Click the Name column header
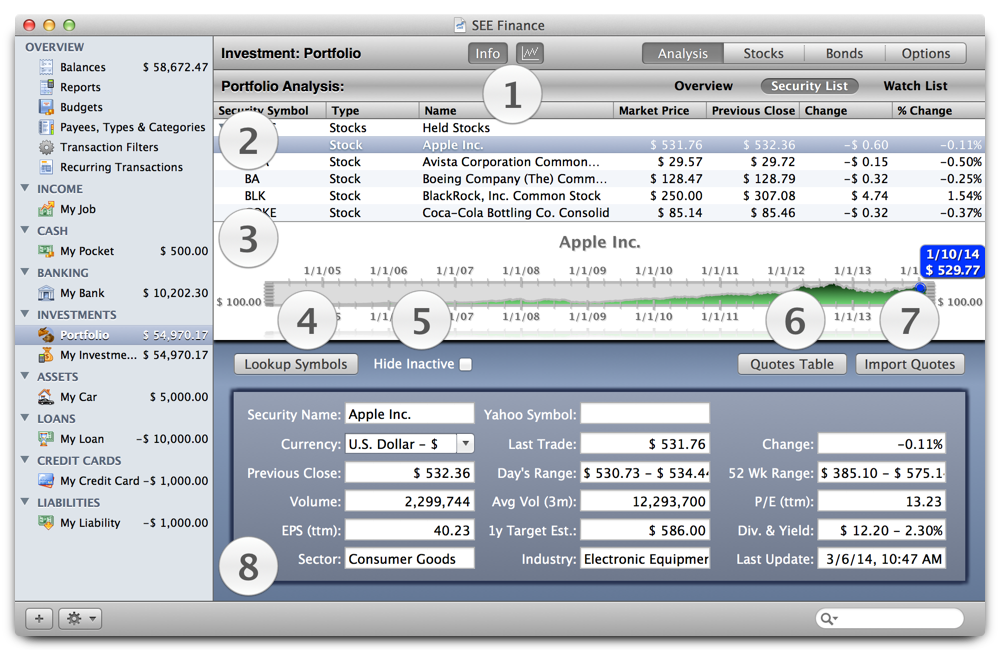Image resolution: width=1000 pixels, height=650 pixels. pos(516,110)
